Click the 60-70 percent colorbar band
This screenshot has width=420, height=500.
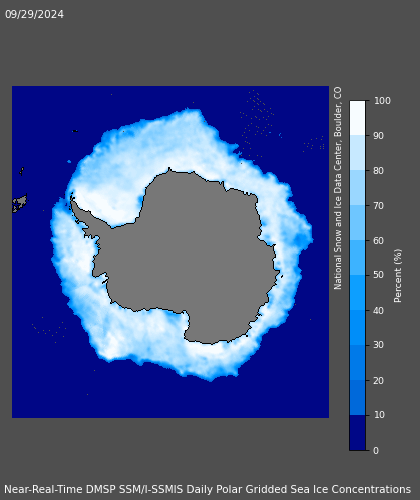(x=357, y=223)
